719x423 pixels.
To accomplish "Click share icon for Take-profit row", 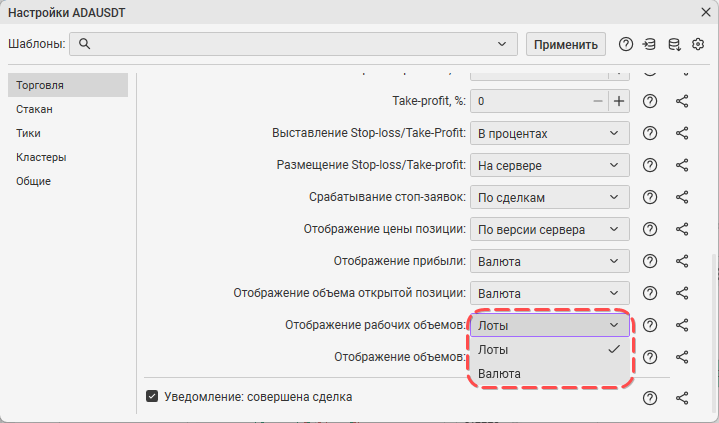I will (682, 101).
